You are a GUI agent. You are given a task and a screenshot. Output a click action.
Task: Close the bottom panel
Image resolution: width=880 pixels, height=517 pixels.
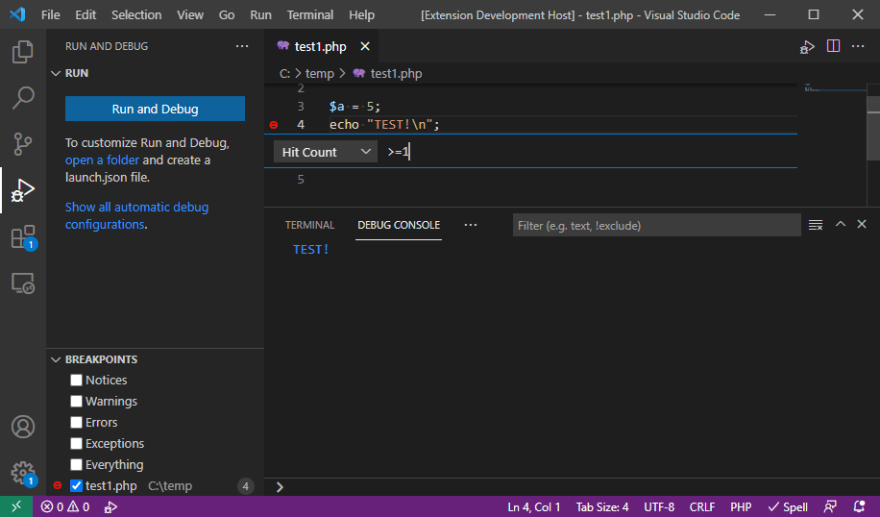tap(862, 224)
